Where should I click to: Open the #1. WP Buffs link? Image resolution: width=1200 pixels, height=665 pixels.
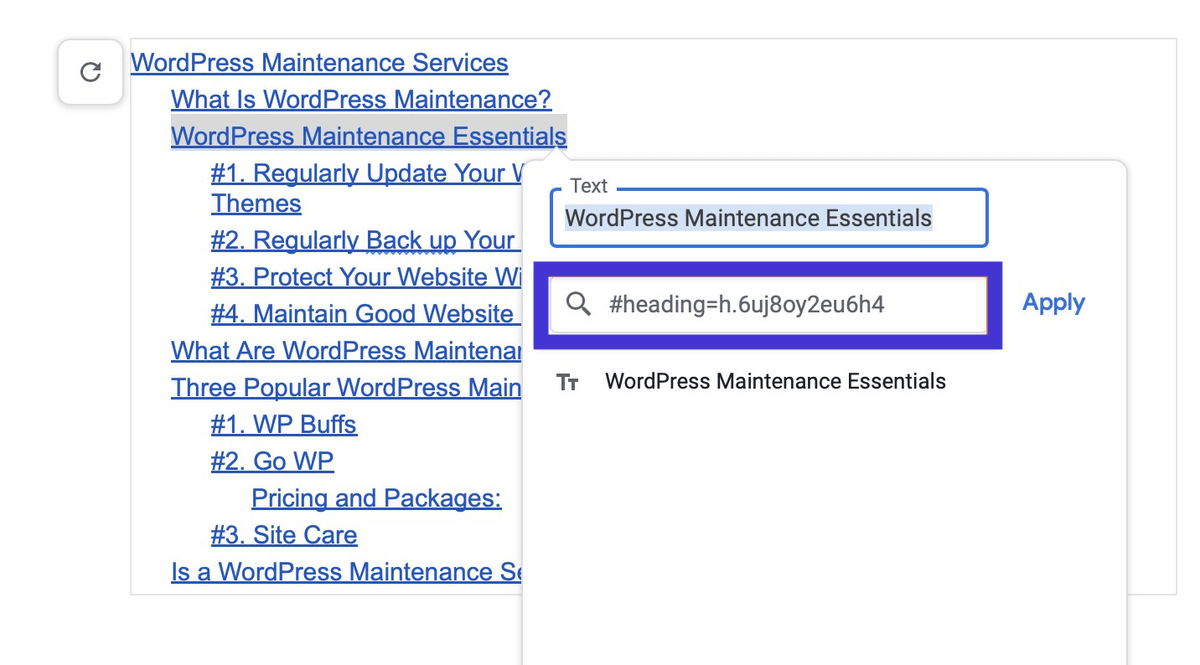click(x=283, y=424)
